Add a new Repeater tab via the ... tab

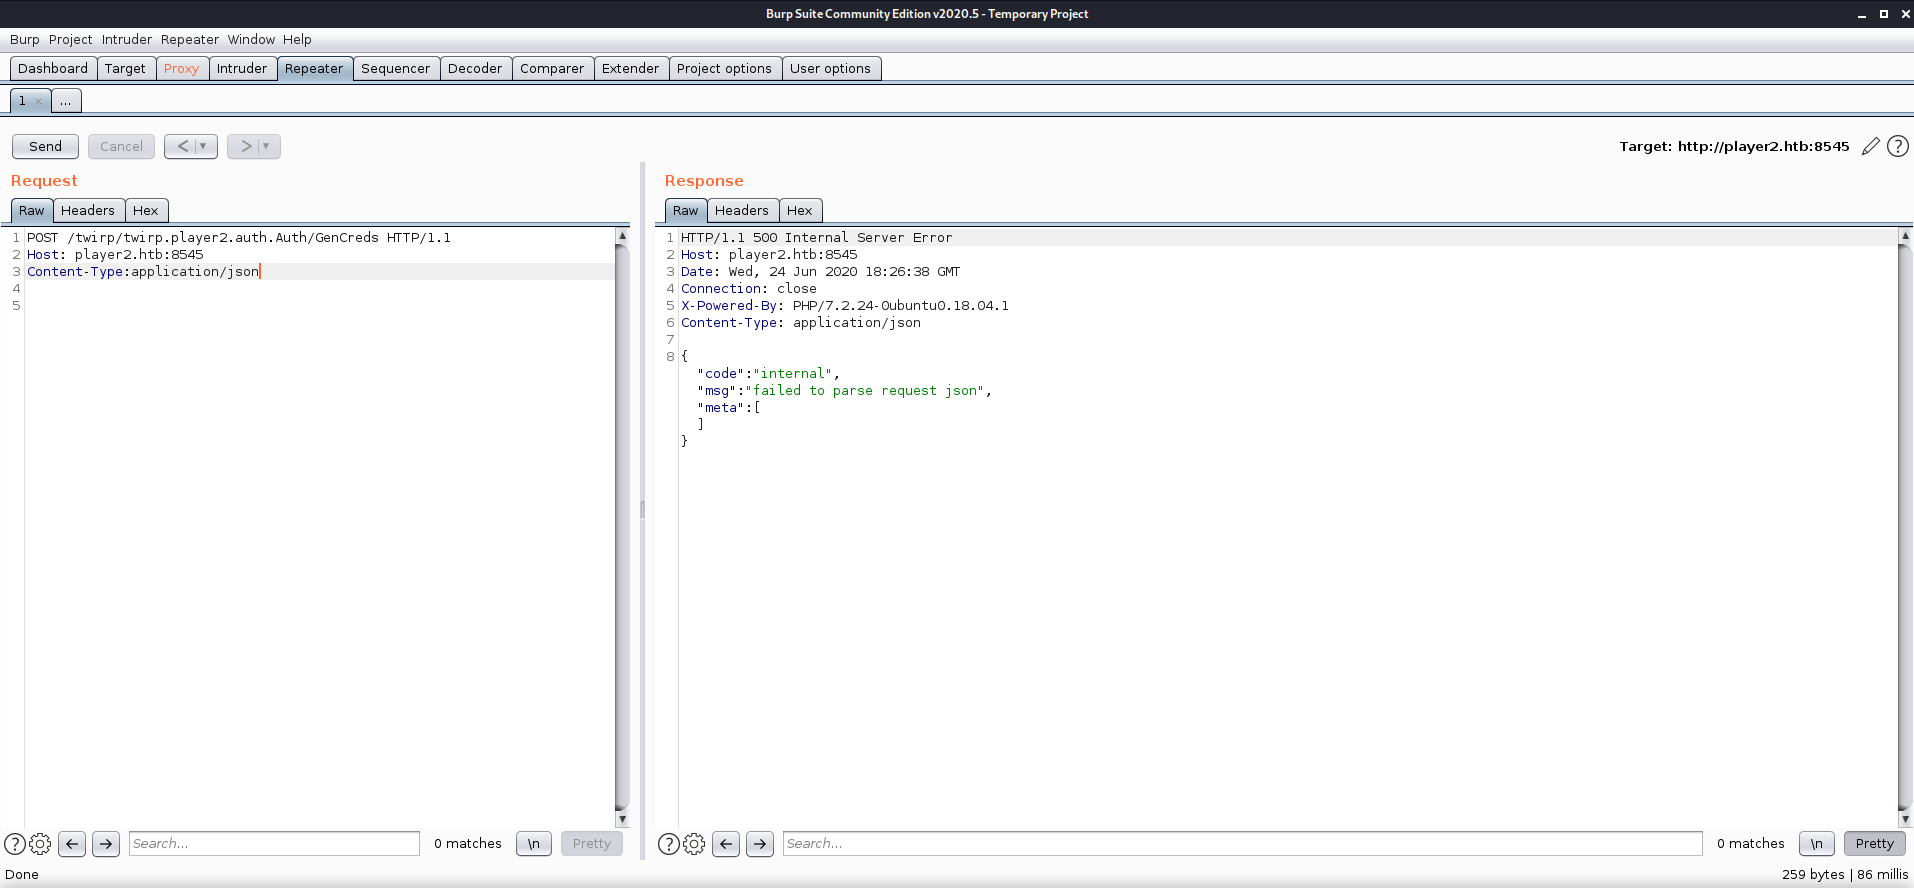click(65, 101)
